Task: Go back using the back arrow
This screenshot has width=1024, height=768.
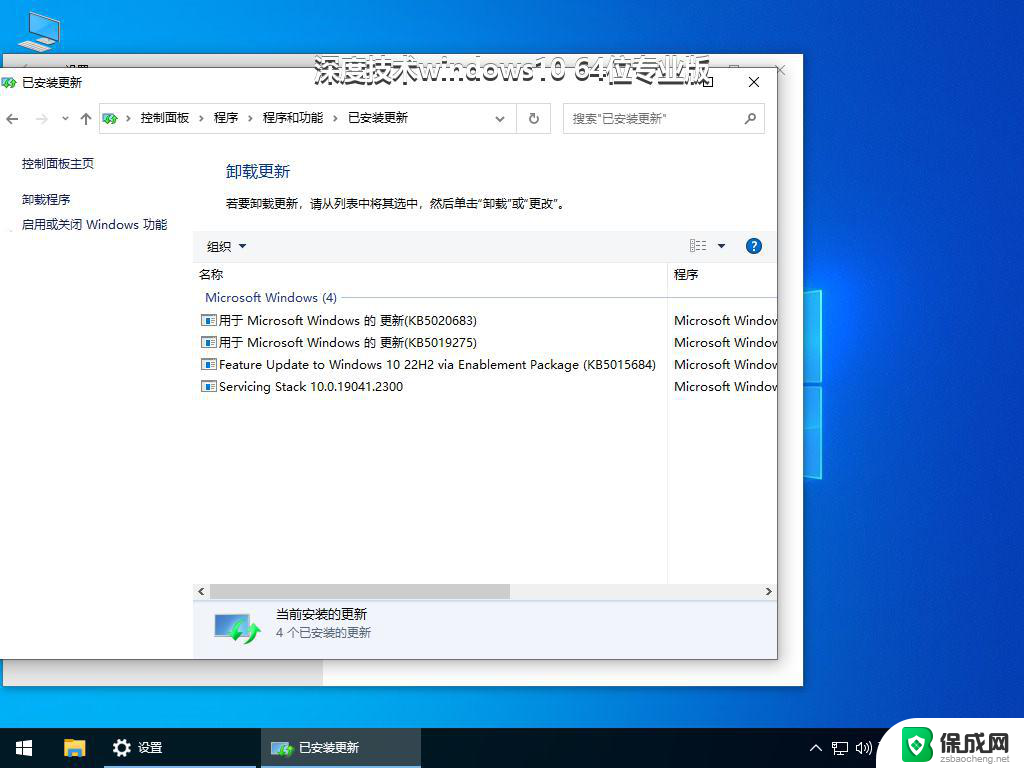Action: (12, 119)
